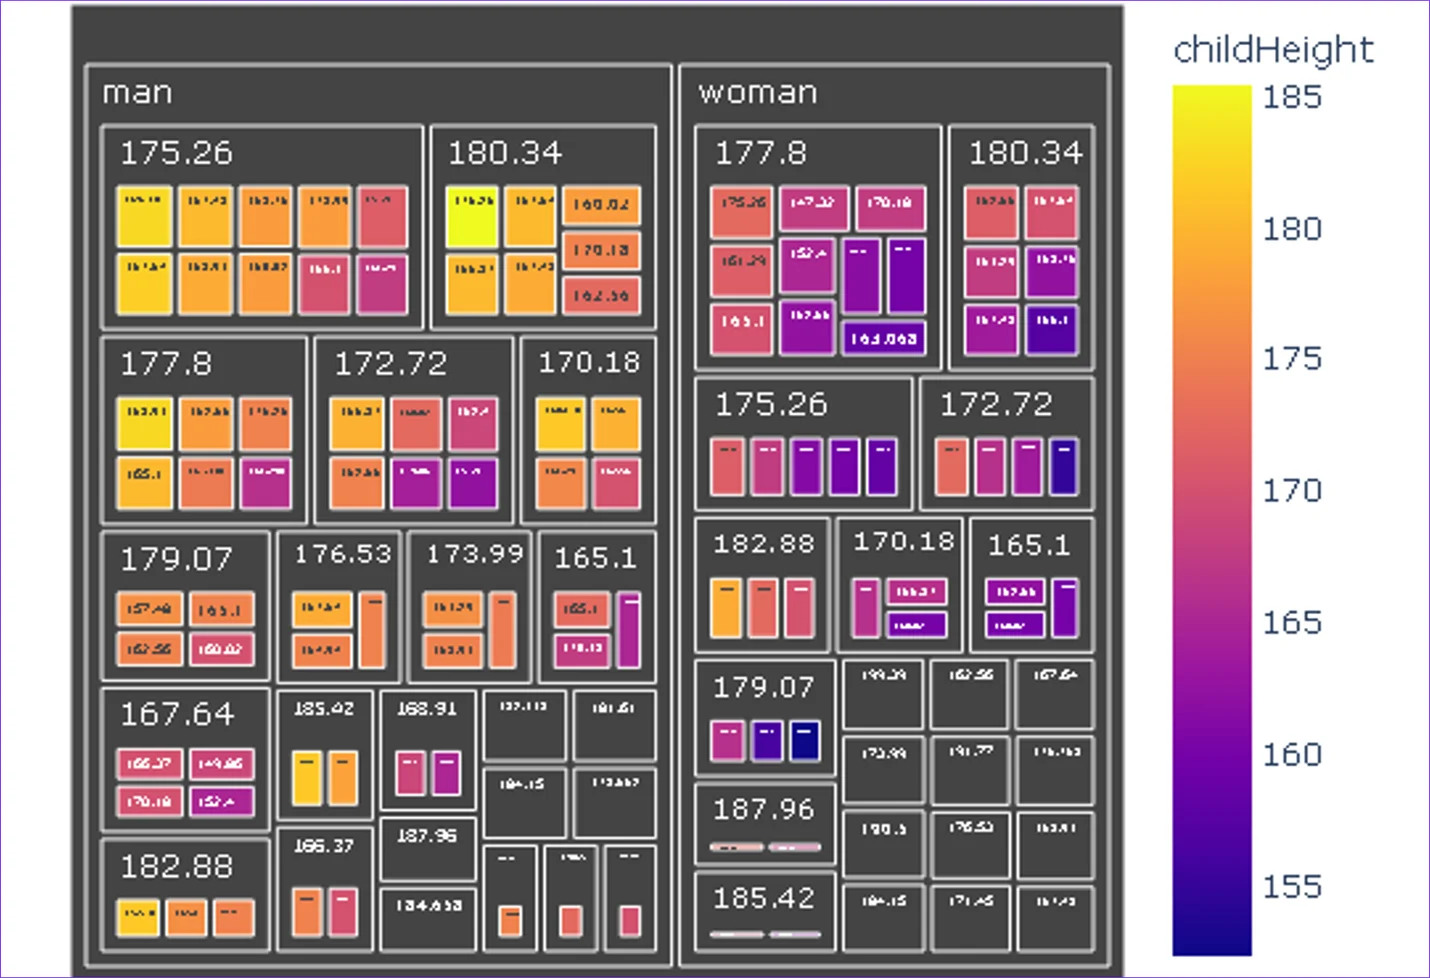This screenshot has width=1430, height=978.
Task: Click the 157.48 leaf in man's 179.07 group
Action: coord(148,609)
